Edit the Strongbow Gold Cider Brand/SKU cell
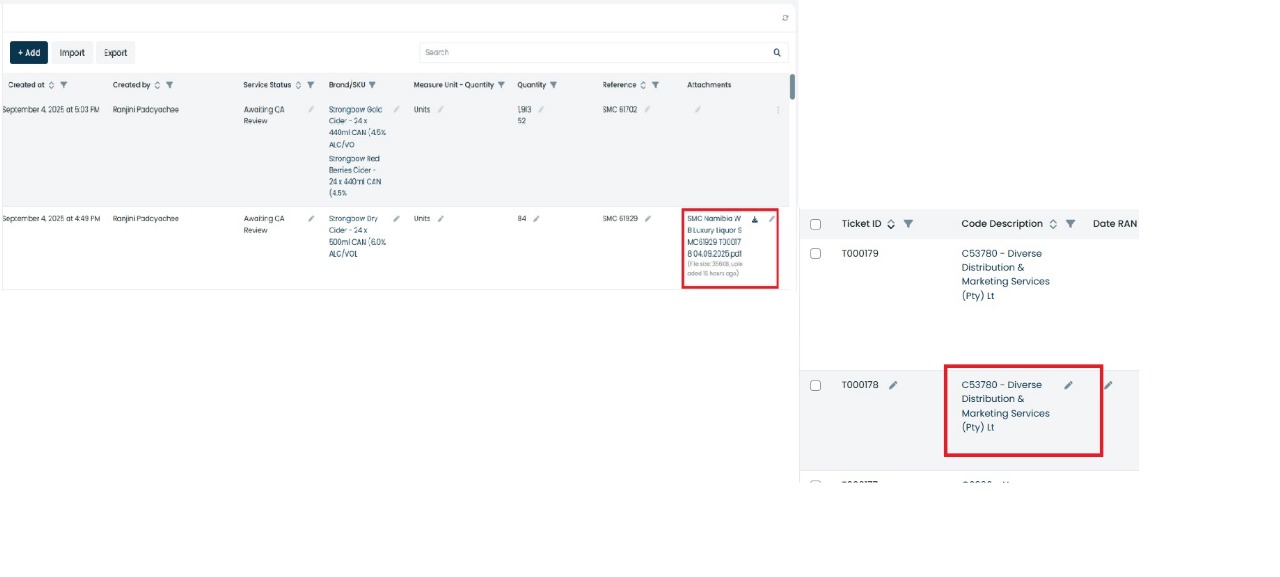The width and height of the screenshot is (1280, 577). point(397,109)
